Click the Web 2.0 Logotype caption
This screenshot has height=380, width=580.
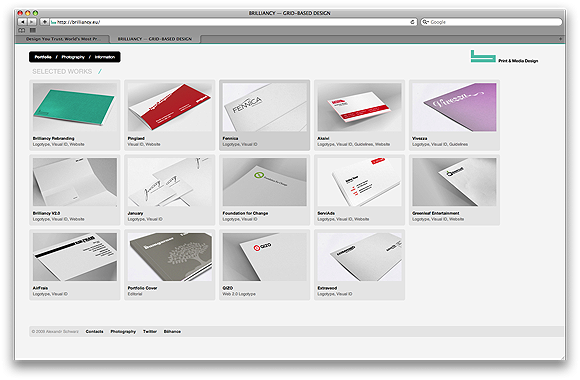click(239, 294)
